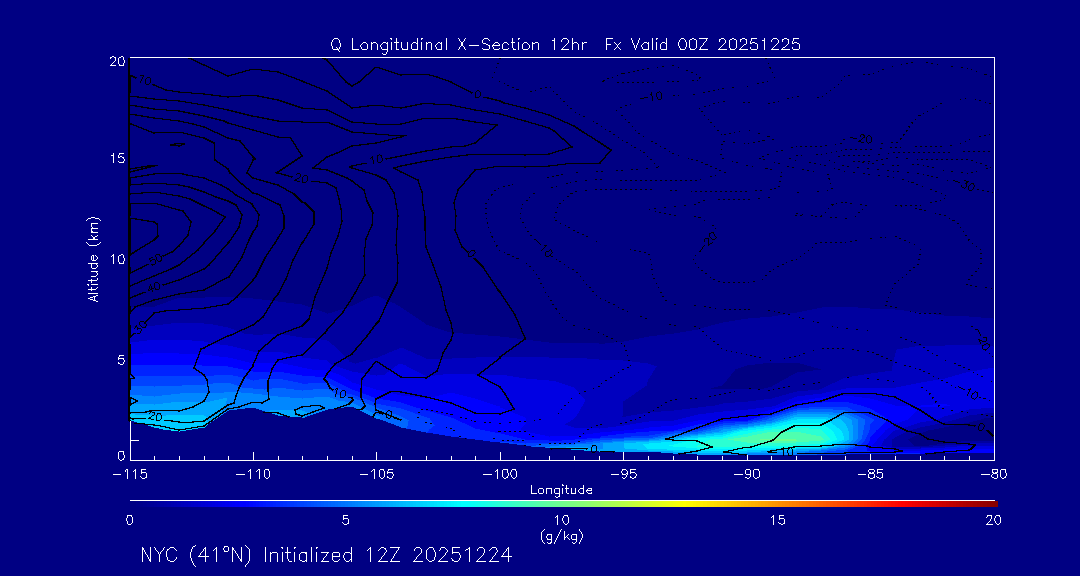Select the altitude axis "5" tick label
This screenshot has width=1080, height=576.
click(x=121, y=360)
